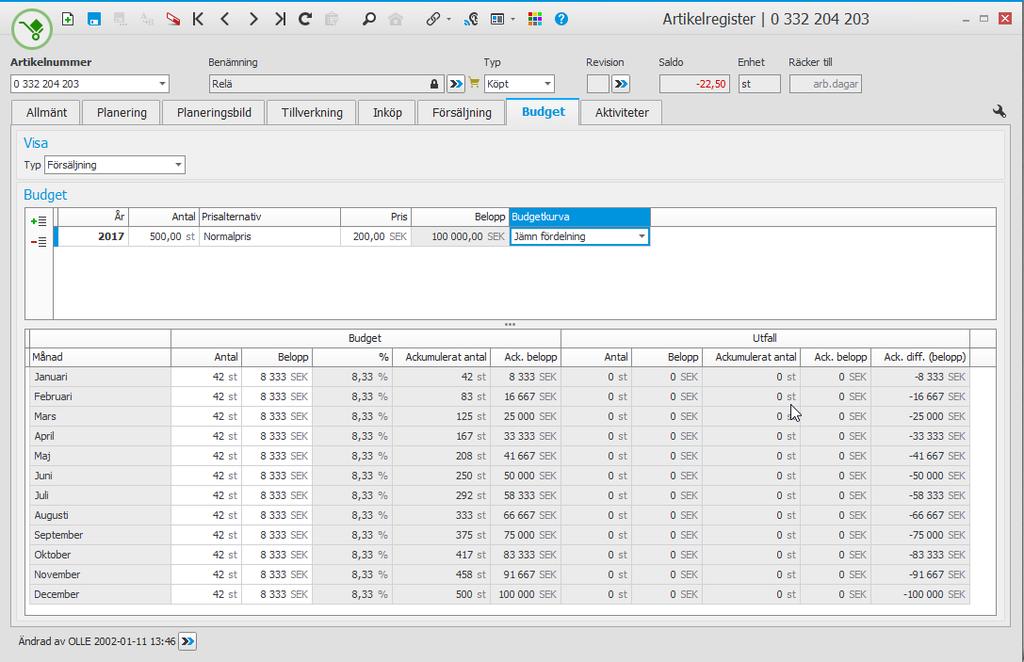Viewport: 1024px width, 662px height.
Task: Open the Artikelnummer dropdown
Action: click(162, 84)
